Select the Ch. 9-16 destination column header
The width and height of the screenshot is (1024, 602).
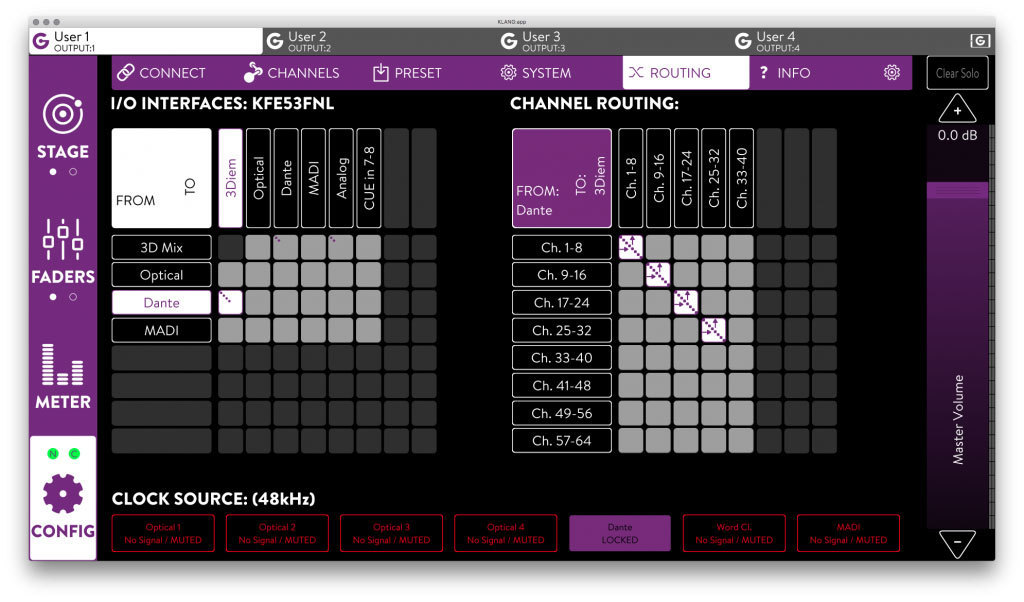coord(658,178)
